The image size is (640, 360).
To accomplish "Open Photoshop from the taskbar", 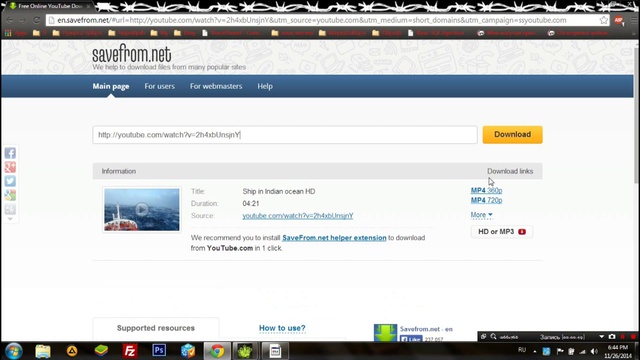I will click(x=159, y=351).
